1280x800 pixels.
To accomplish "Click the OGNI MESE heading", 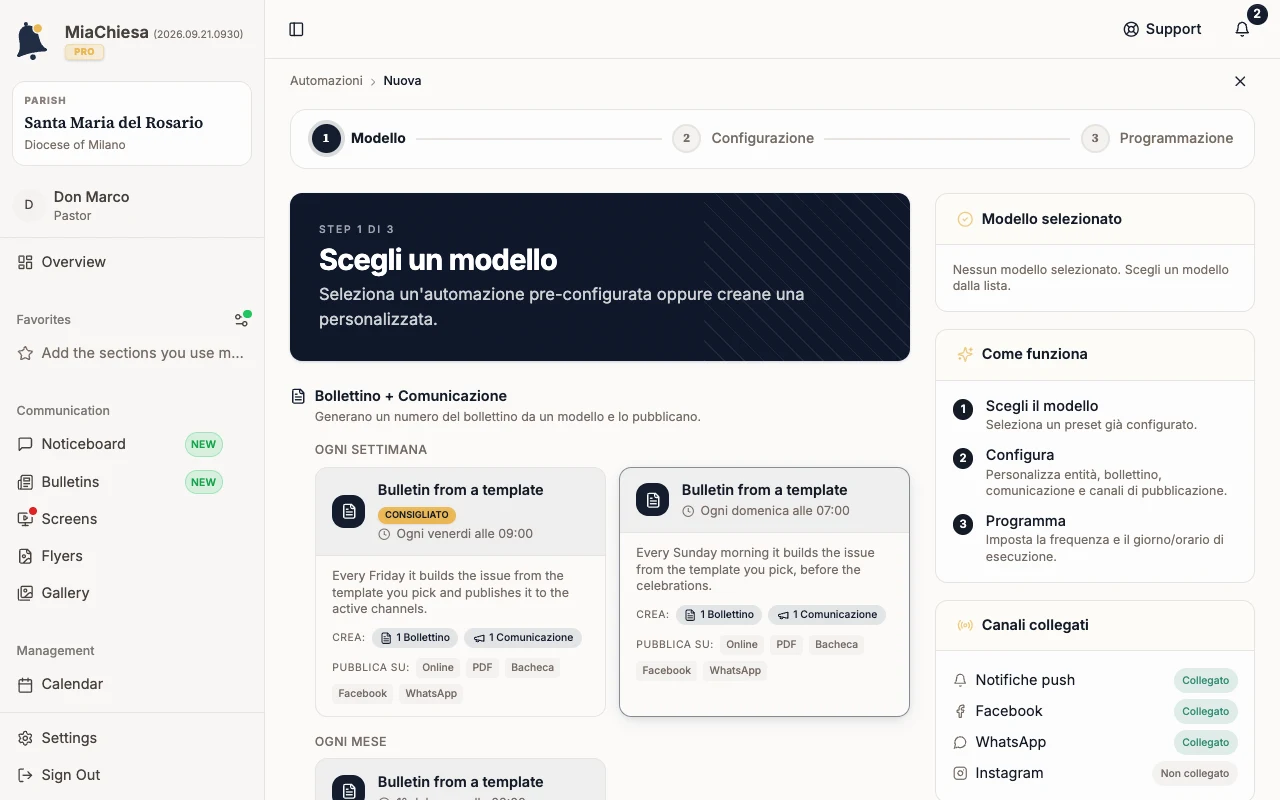I will pos(351,742).
